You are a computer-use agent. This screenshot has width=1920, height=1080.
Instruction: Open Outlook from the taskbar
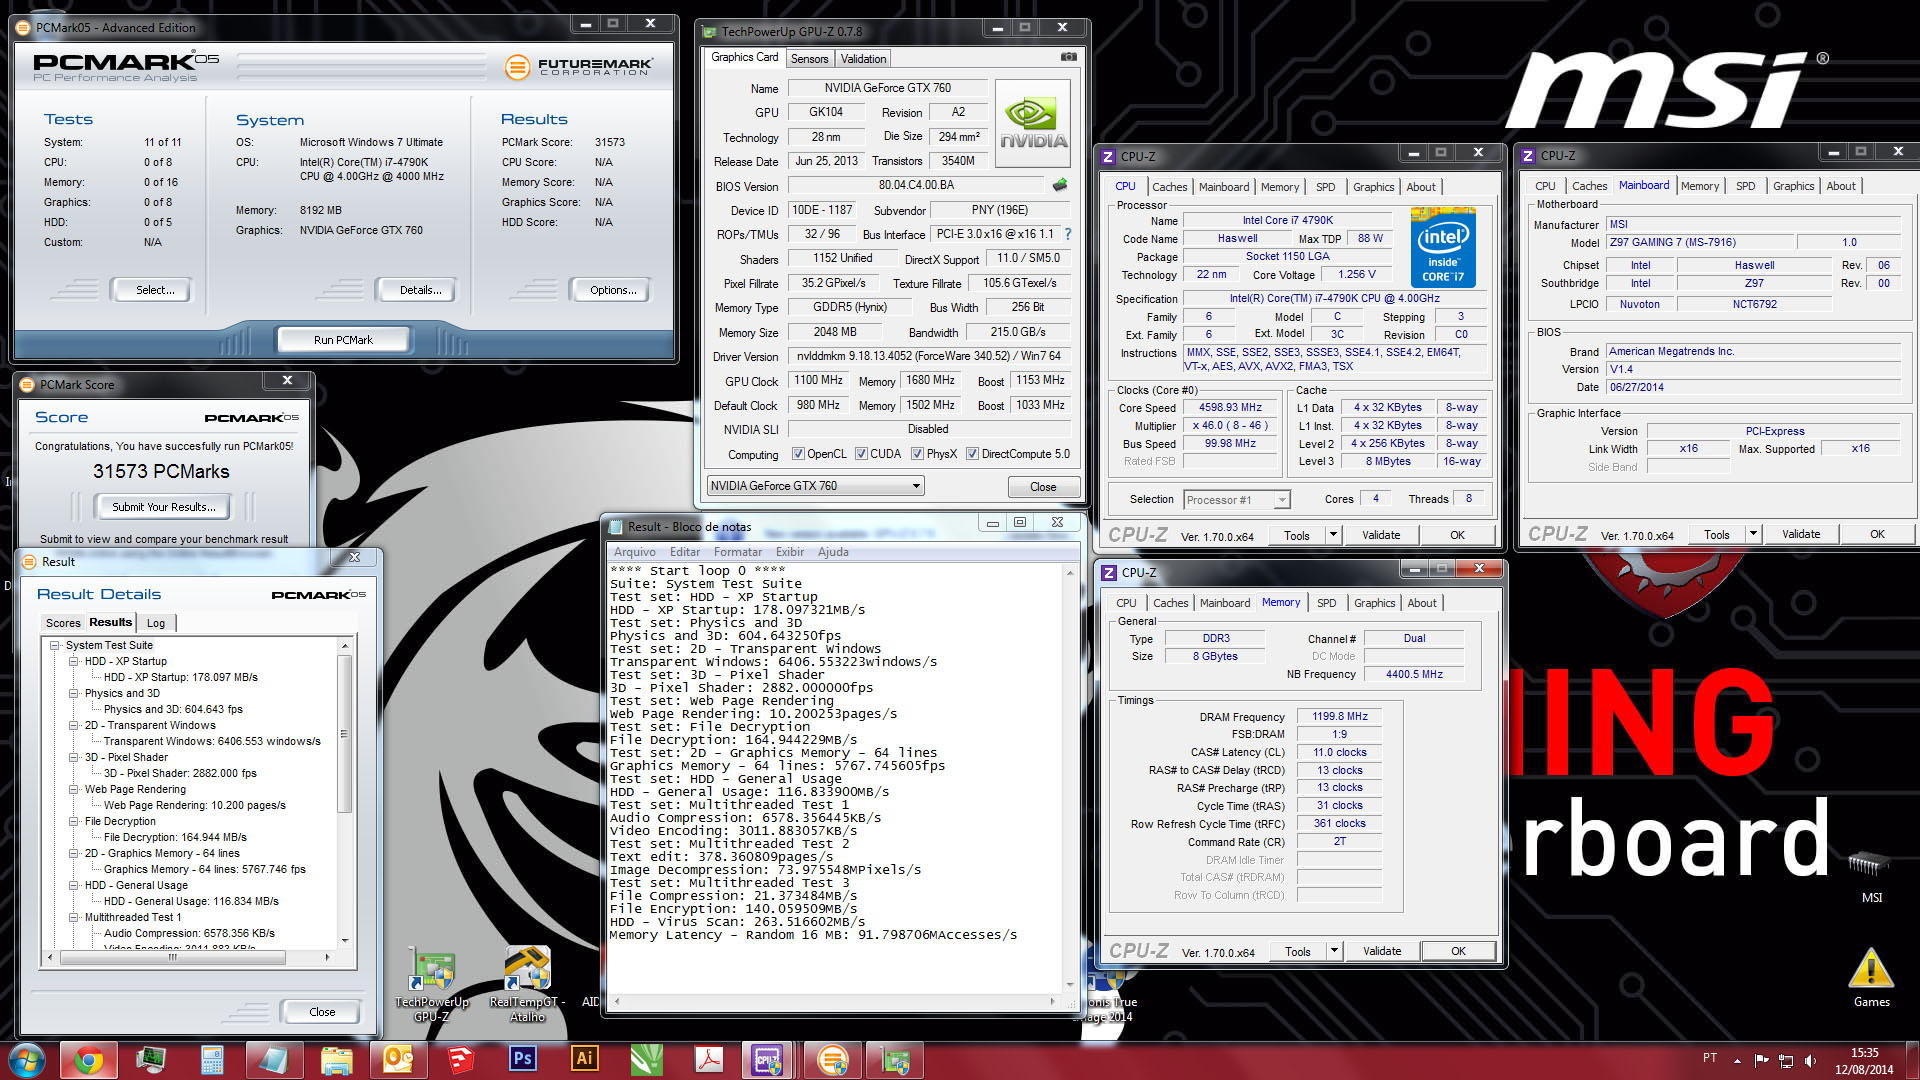click(398, 1060)
